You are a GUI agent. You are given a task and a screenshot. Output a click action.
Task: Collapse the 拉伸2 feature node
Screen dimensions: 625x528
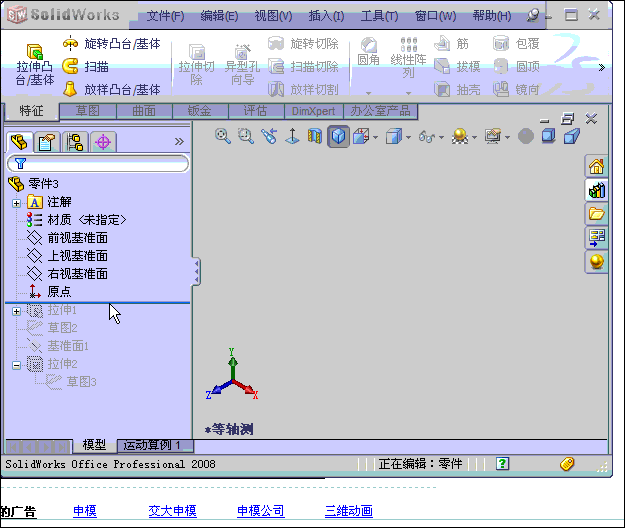point(16,365)
